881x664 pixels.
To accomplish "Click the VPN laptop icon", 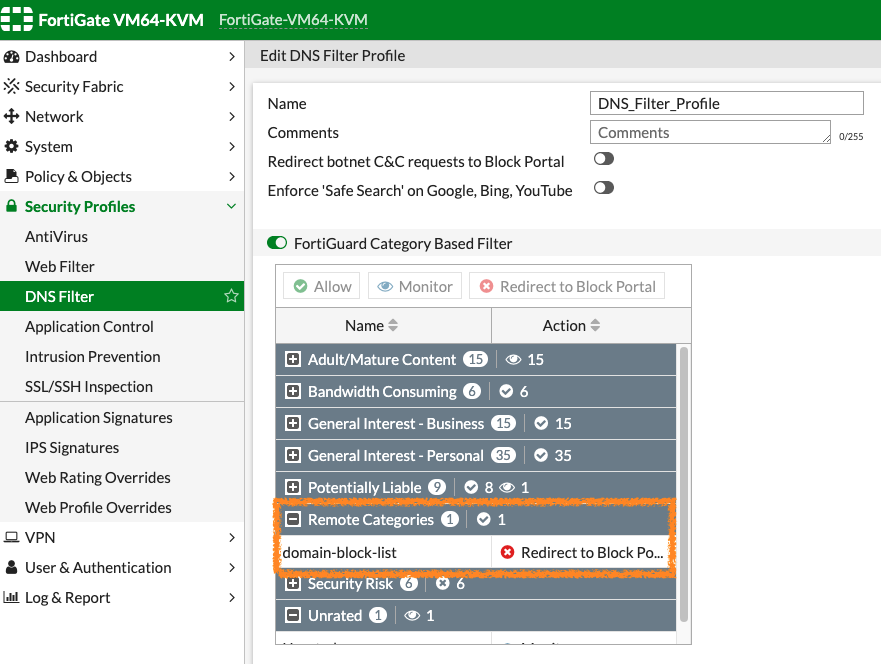I will pos(11,538).
